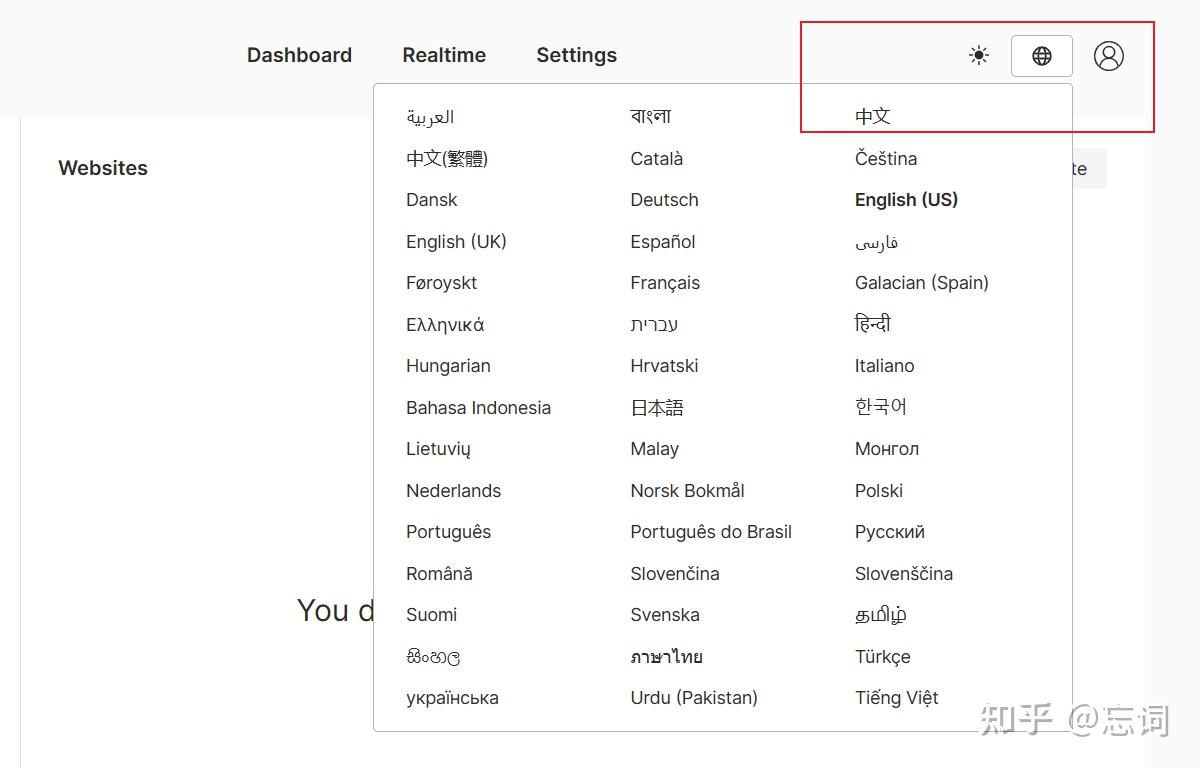The width and height of the screenshot is (1200, 768).
Task: Choose Urdu (Pakistan) language option
Action: tap(693, 698)
